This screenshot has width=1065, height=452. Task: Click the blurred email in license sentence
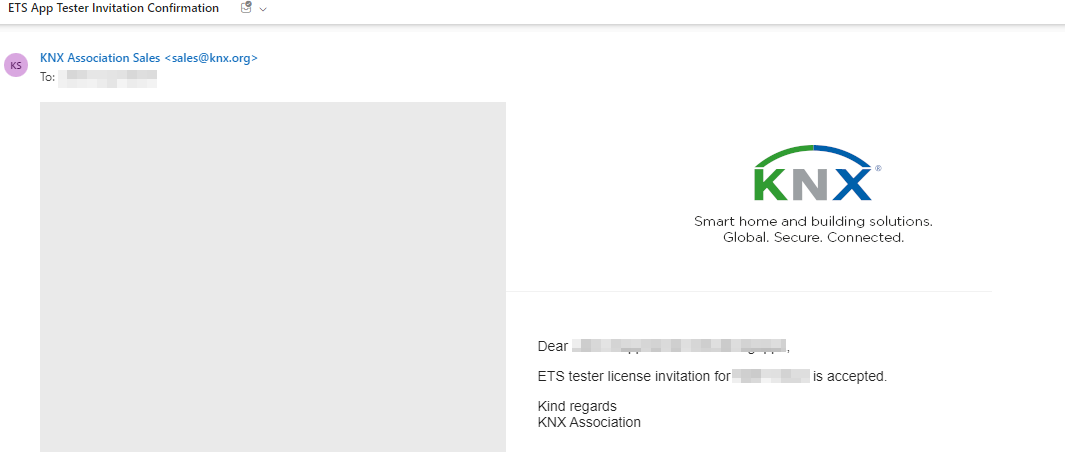point(771,375)
